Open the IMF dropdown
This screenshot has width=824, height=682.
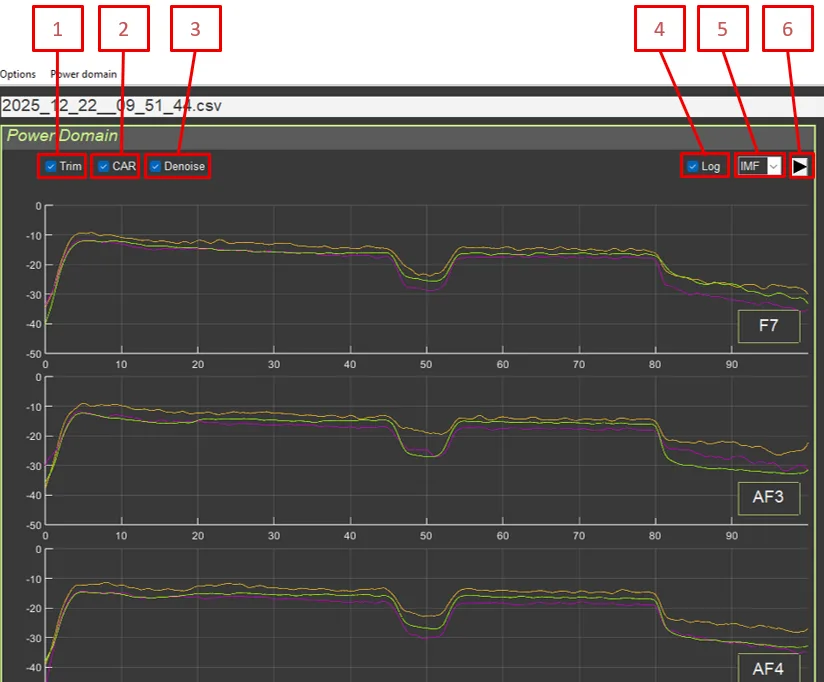(772, 166)
